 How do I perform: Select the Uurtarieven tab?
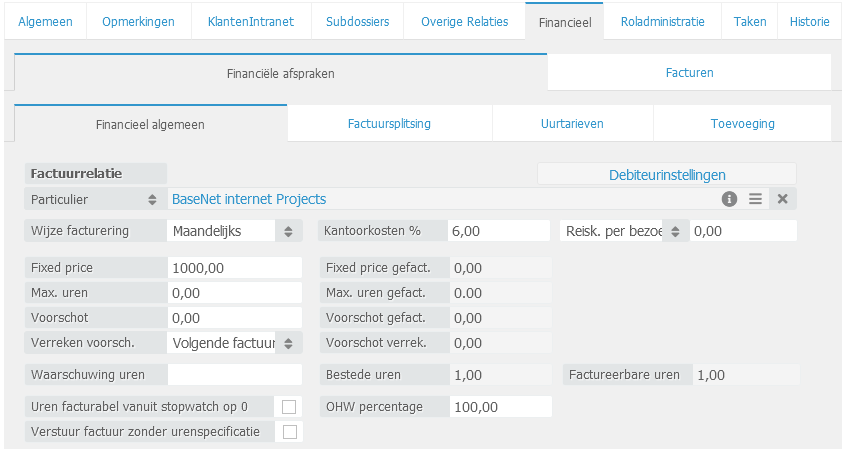click(572, 124)
